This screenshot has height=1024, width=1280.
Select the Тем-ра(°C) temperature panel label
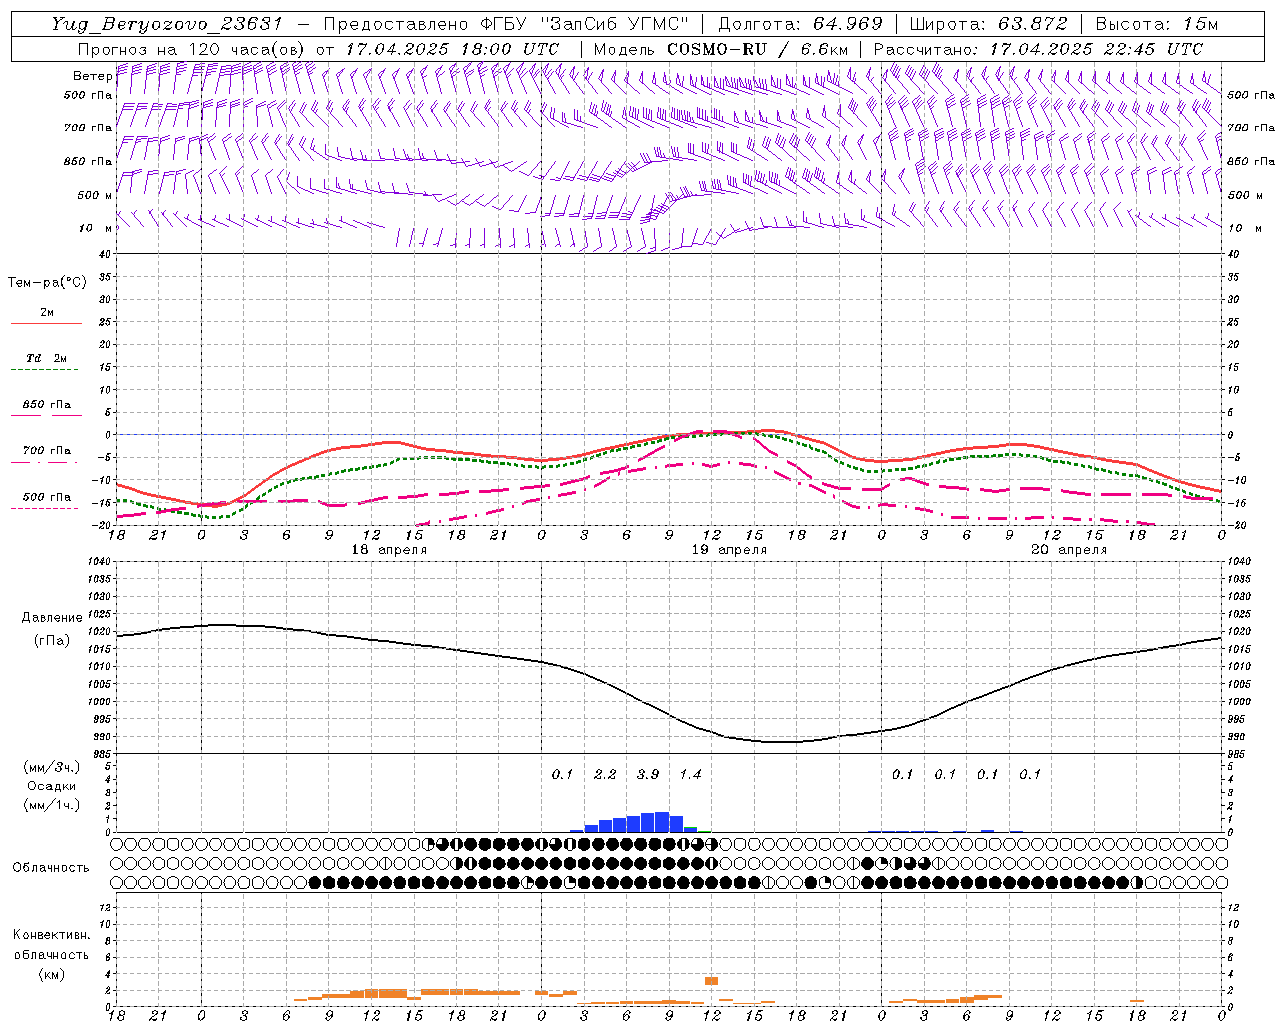coord(47,283)
